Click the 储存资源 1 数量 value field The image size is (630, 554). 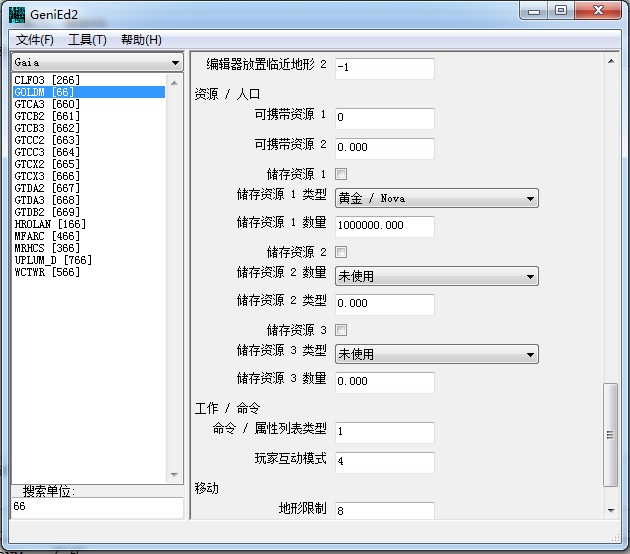click(x=384, y=225)
